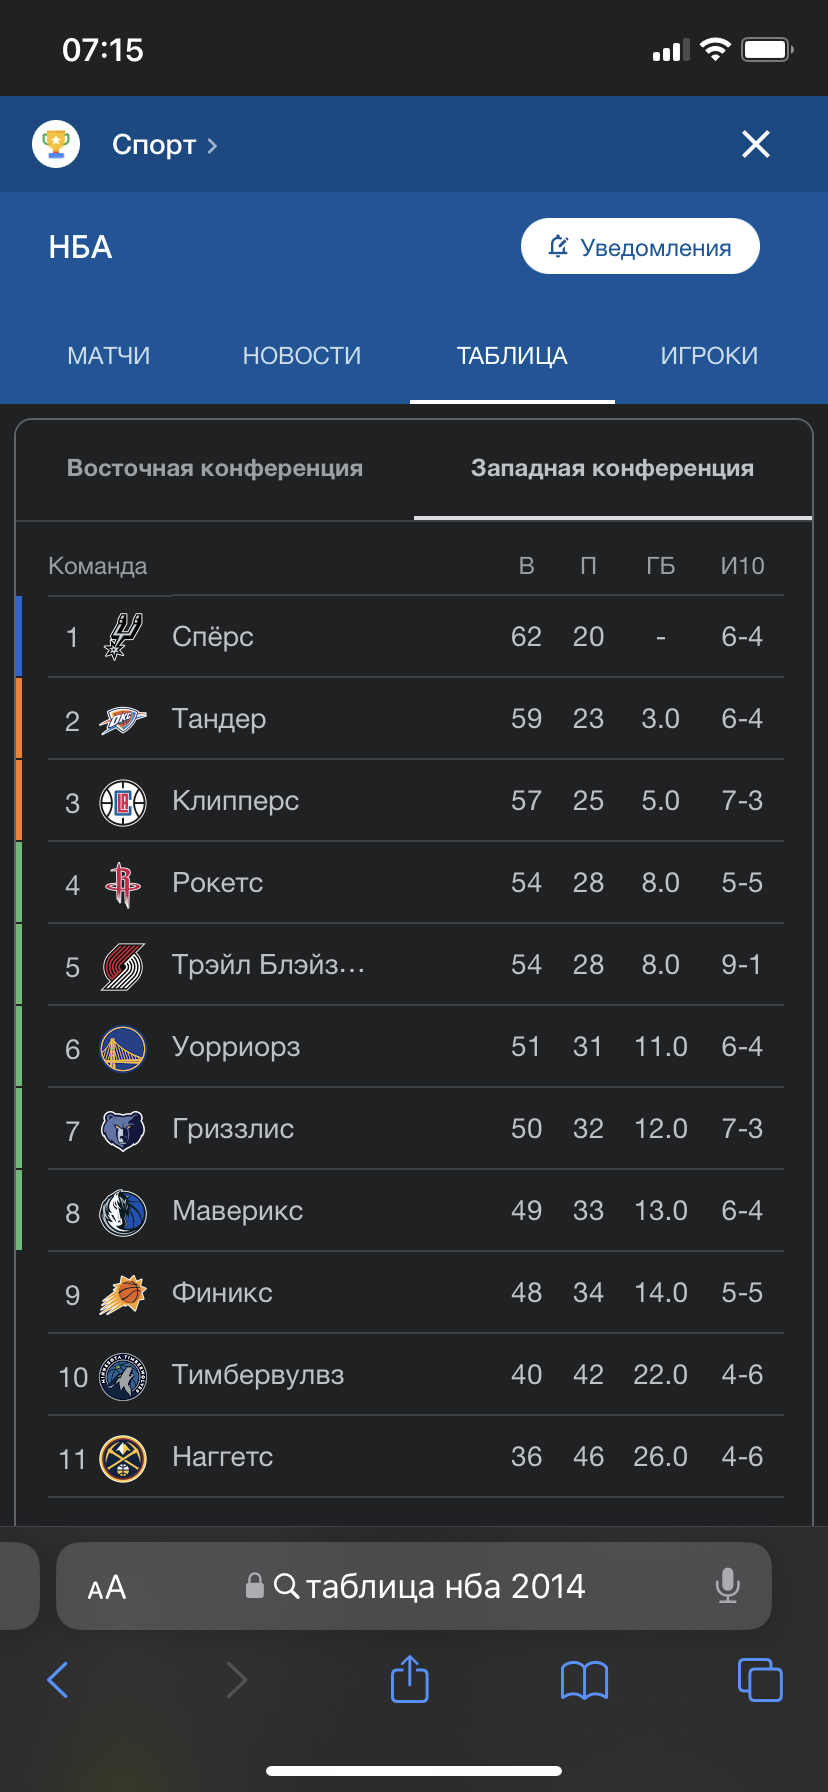Switch to Восточная конференция tab

click(x=215, y=468)
